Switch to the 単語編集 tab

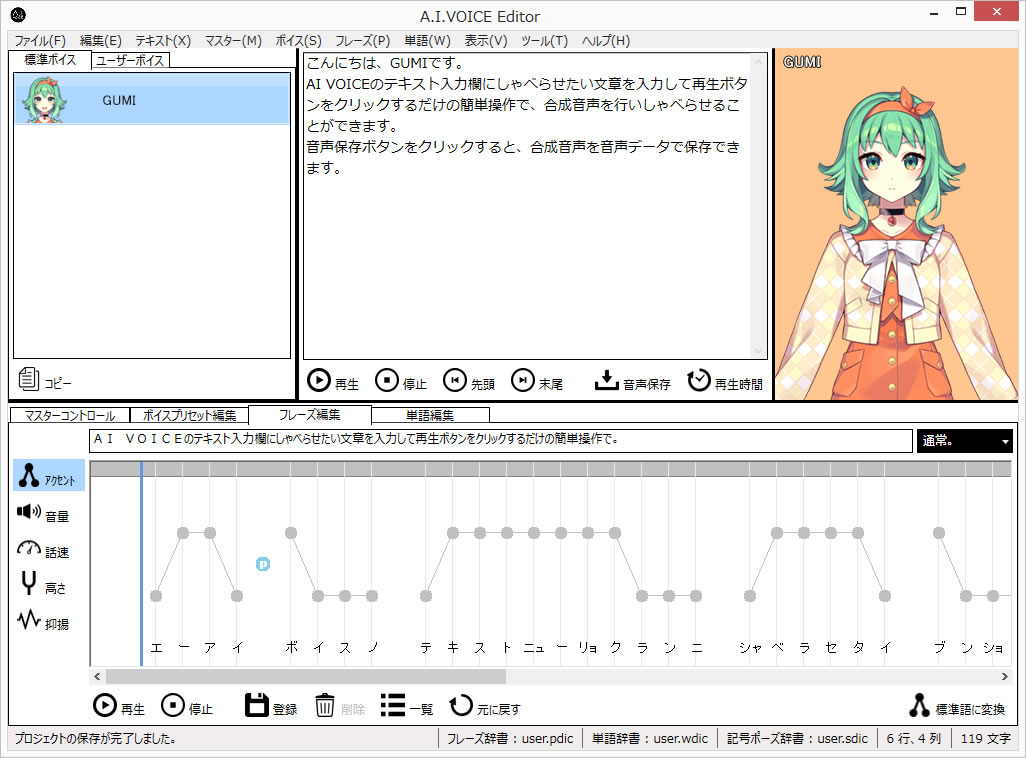coord(430,415)
